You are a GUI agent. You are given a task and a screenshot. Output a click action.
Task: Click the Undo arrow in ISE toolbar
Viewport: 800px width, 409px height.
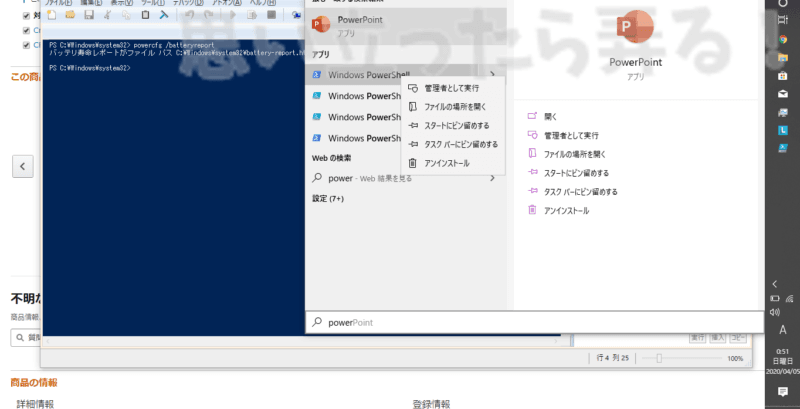(189, 15)
